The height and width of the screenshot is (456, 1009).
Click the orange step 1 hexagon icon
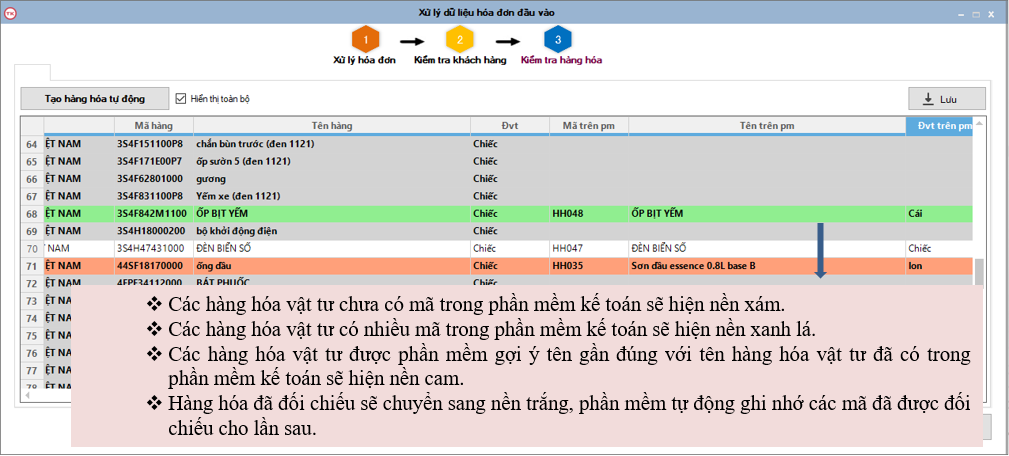tap(366, 40)
